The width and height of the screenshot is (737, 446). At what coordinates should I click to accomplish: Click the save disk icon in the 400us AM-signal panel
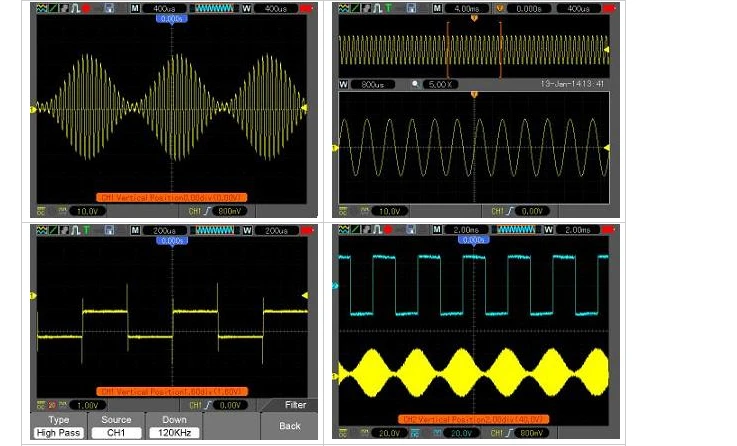109,8
